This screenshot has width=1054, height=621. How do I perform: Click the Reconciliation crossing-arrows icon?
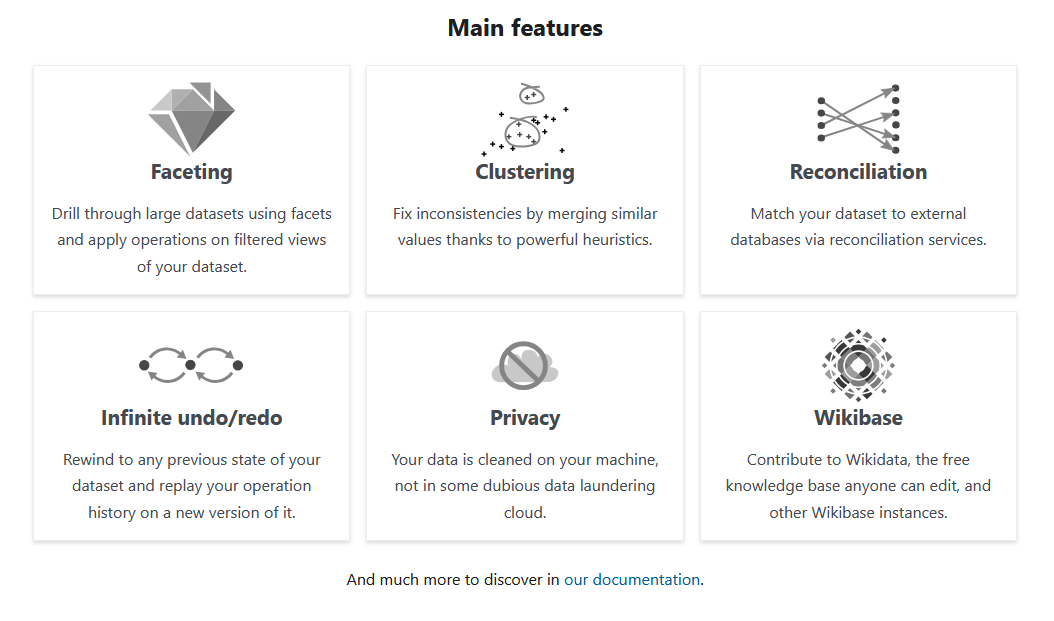click(858, 119)
